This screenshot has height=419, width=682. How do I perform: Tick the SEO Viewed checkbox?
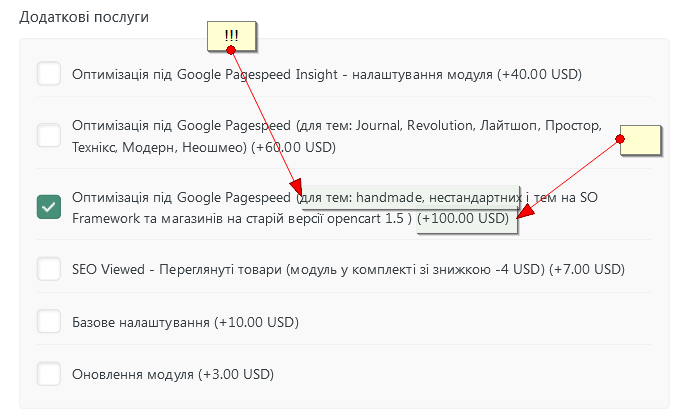pyautogui.click(x=48, y=269)
